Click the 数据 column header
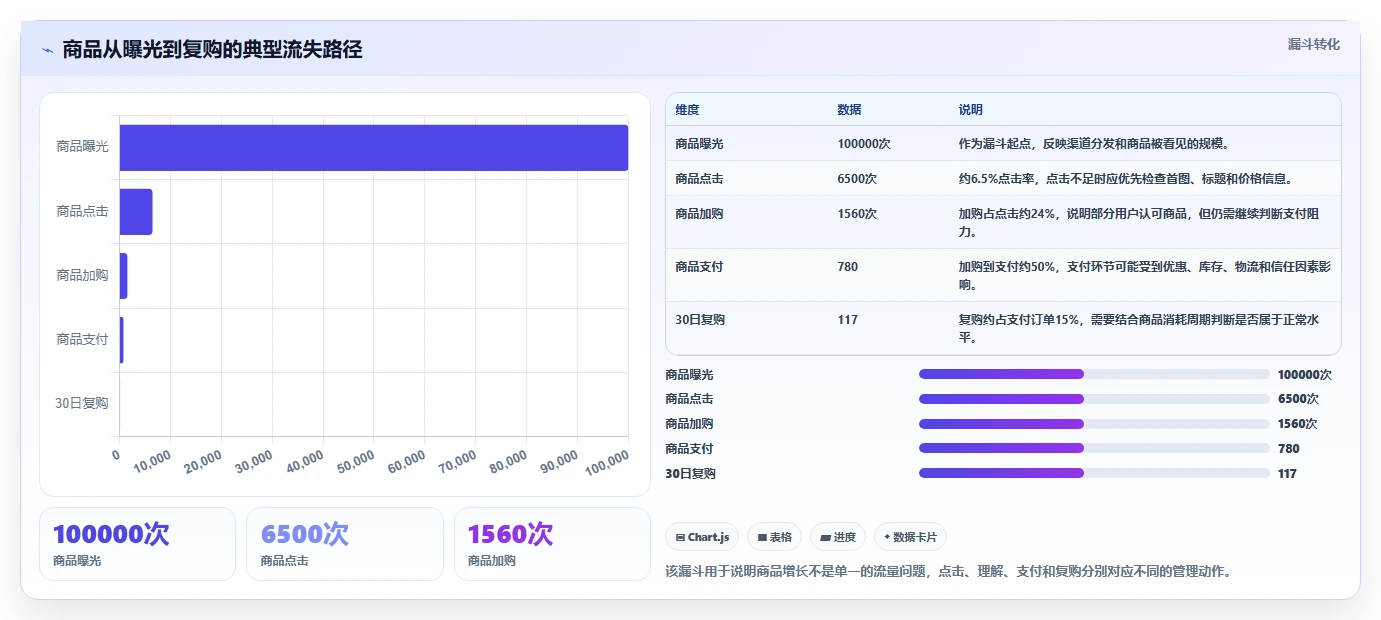Image resolution: width=1381 pixels, height=620 pixels. (x=849, y=109)
